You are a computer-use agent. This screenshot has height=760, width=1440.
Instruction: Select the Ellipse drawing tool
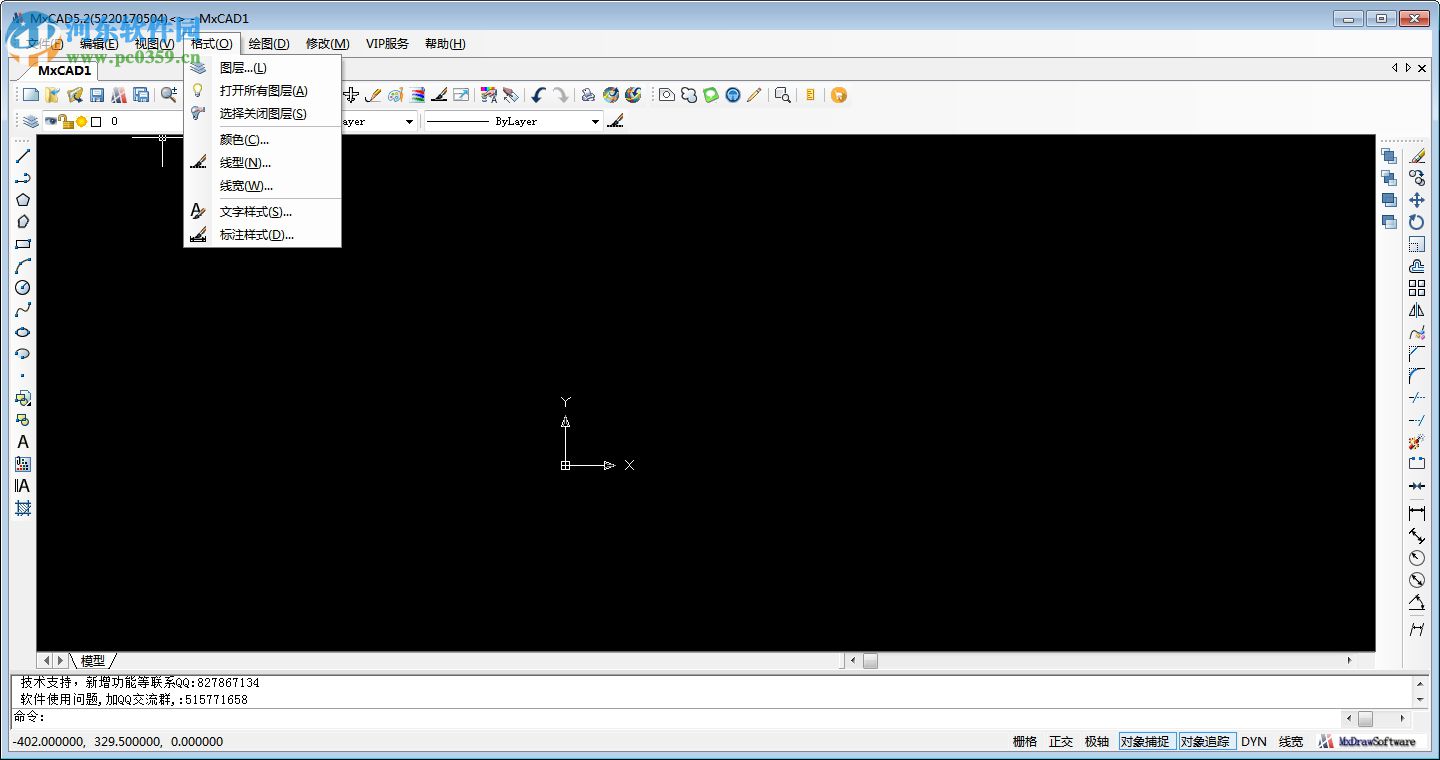coord(22,332)
